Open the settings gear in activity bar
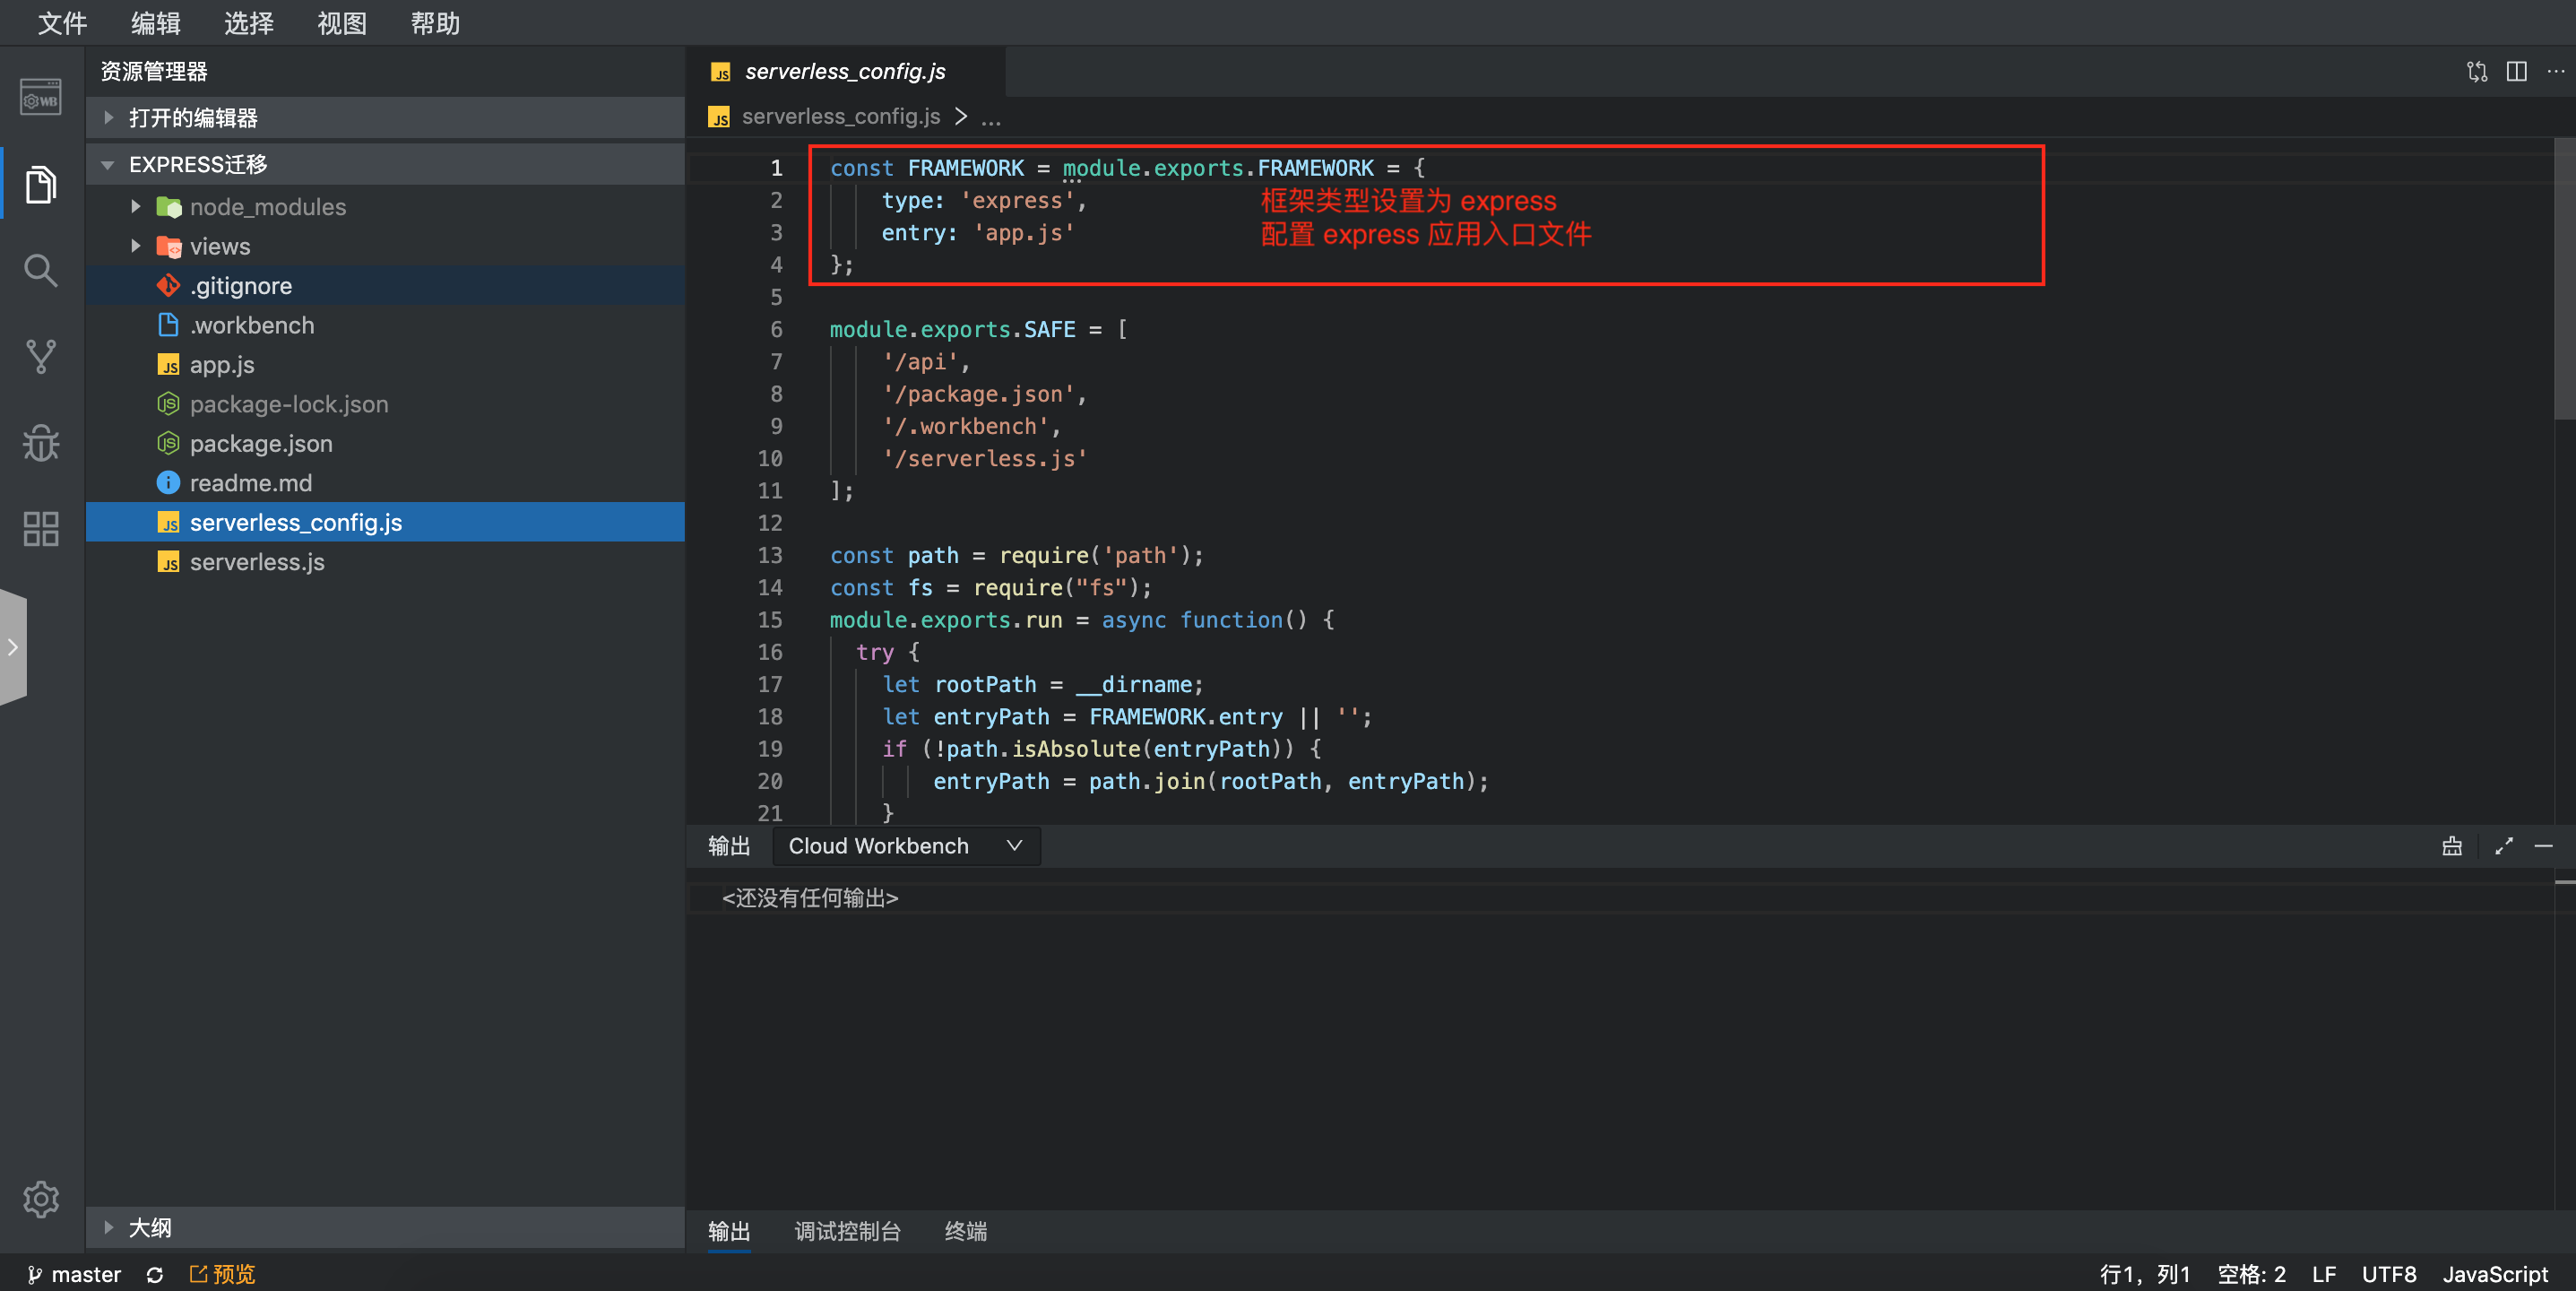2576x1291 pixels. (x=41, y=1198)
